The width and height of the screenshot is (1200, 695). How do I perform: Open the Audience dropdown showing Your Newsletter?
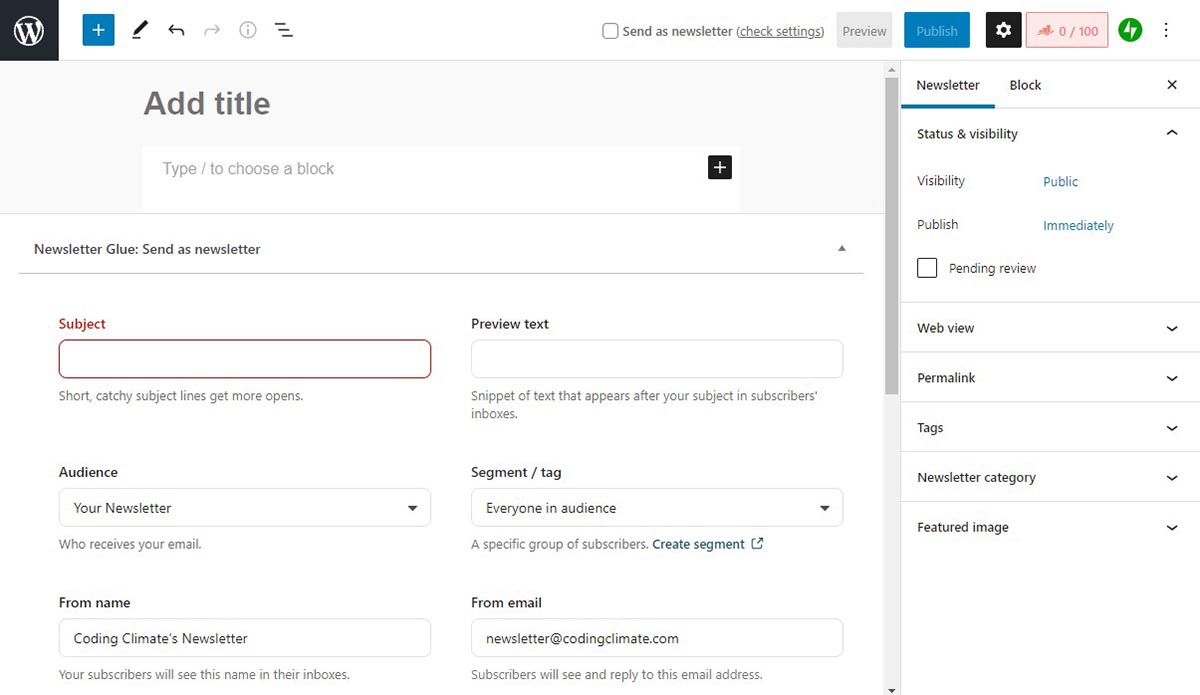pos(245,507)
